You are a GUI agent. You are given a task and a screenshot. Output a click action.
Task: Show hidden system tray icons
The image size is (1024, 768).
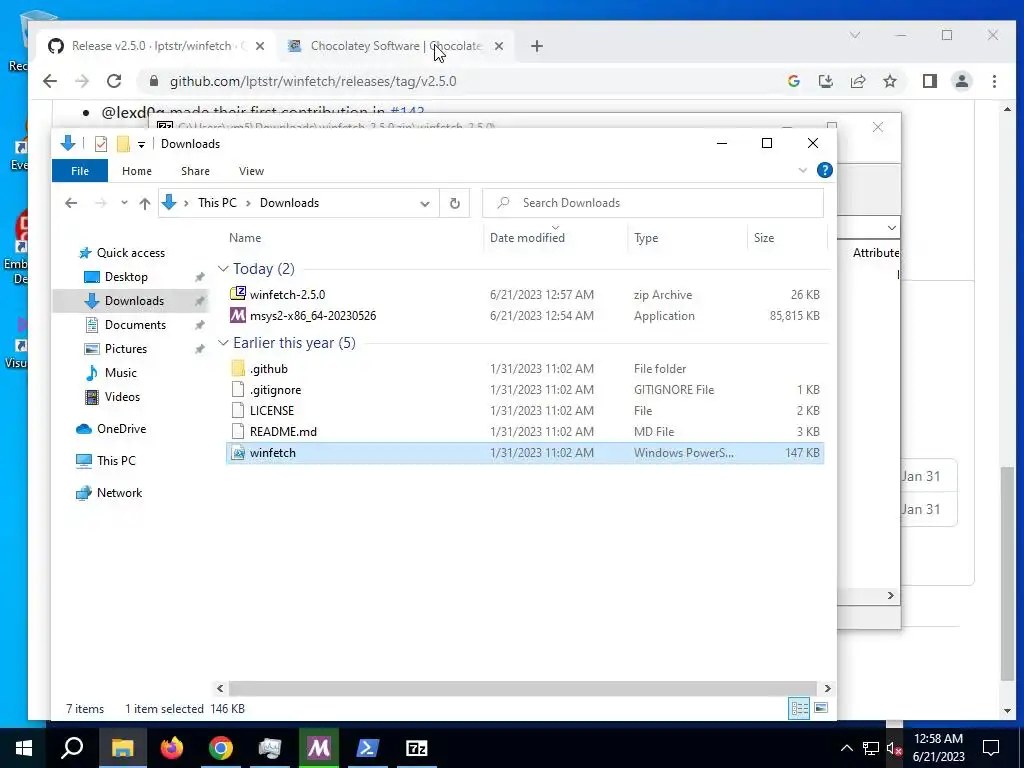point(846,748)
